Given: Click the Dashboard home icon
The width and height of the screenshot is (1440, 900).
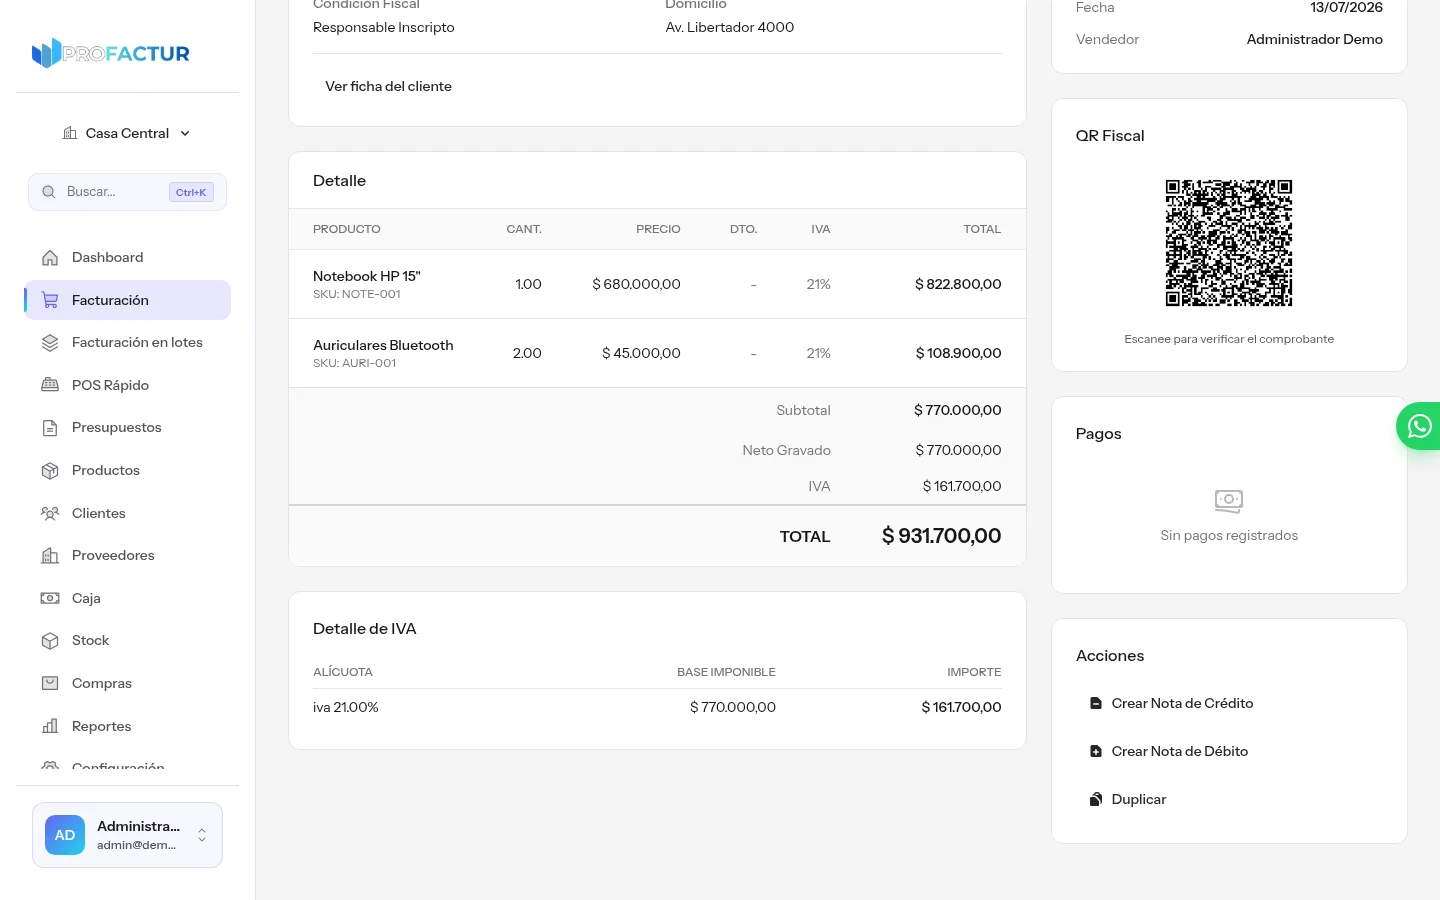Looking at the screenshot, I should click(50, 258).
